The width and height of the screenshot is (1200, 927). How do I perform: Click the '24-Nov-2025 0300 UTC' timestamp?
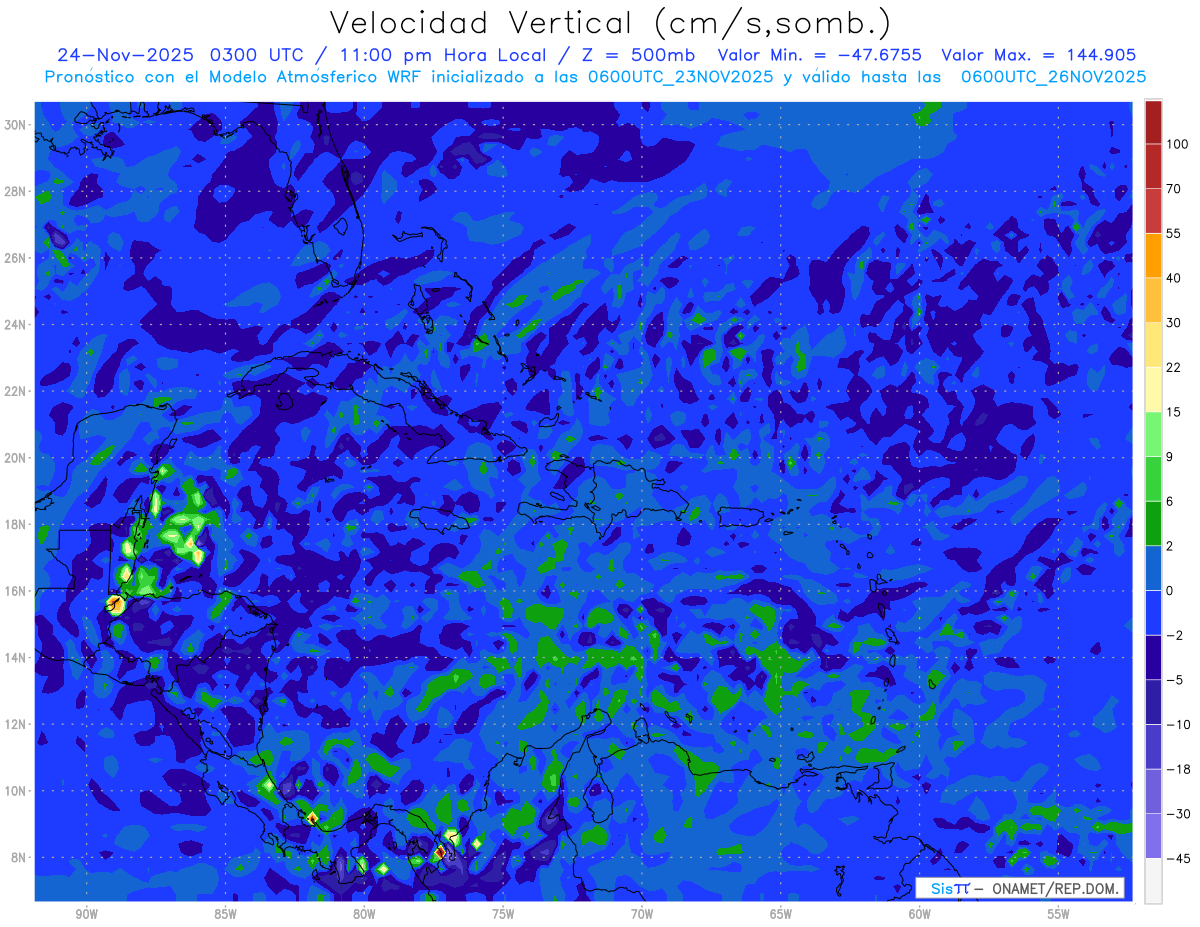[181, 55]
